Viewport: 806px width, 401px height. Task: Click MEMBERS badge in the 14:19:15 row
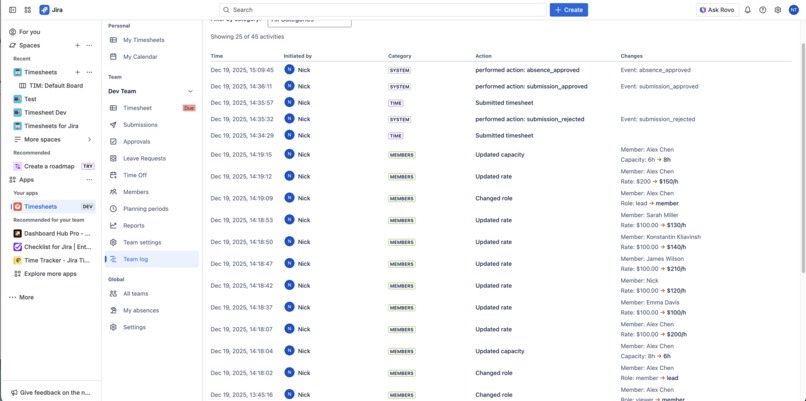[x=401, y=155]
